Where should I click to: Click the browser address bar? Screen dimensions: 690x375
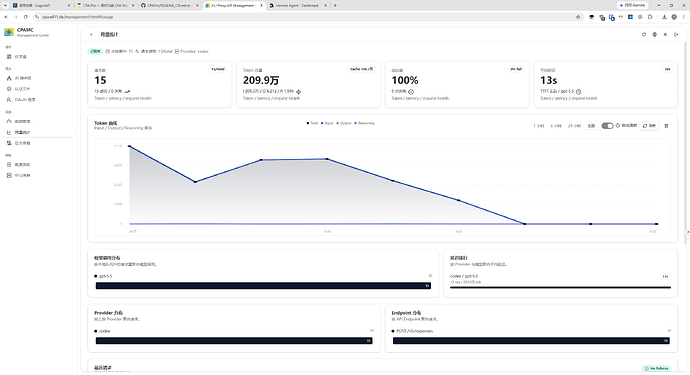pyautogui.click(x=308, y=17)
